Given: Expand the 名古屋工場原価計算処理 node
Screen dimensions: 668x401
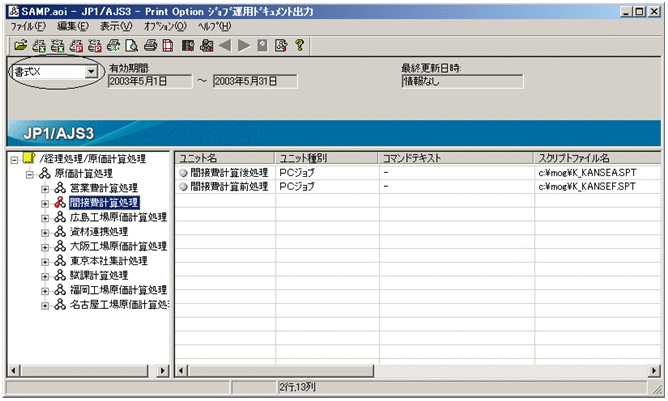Looking at the screenshot, I should coord(45,306).
